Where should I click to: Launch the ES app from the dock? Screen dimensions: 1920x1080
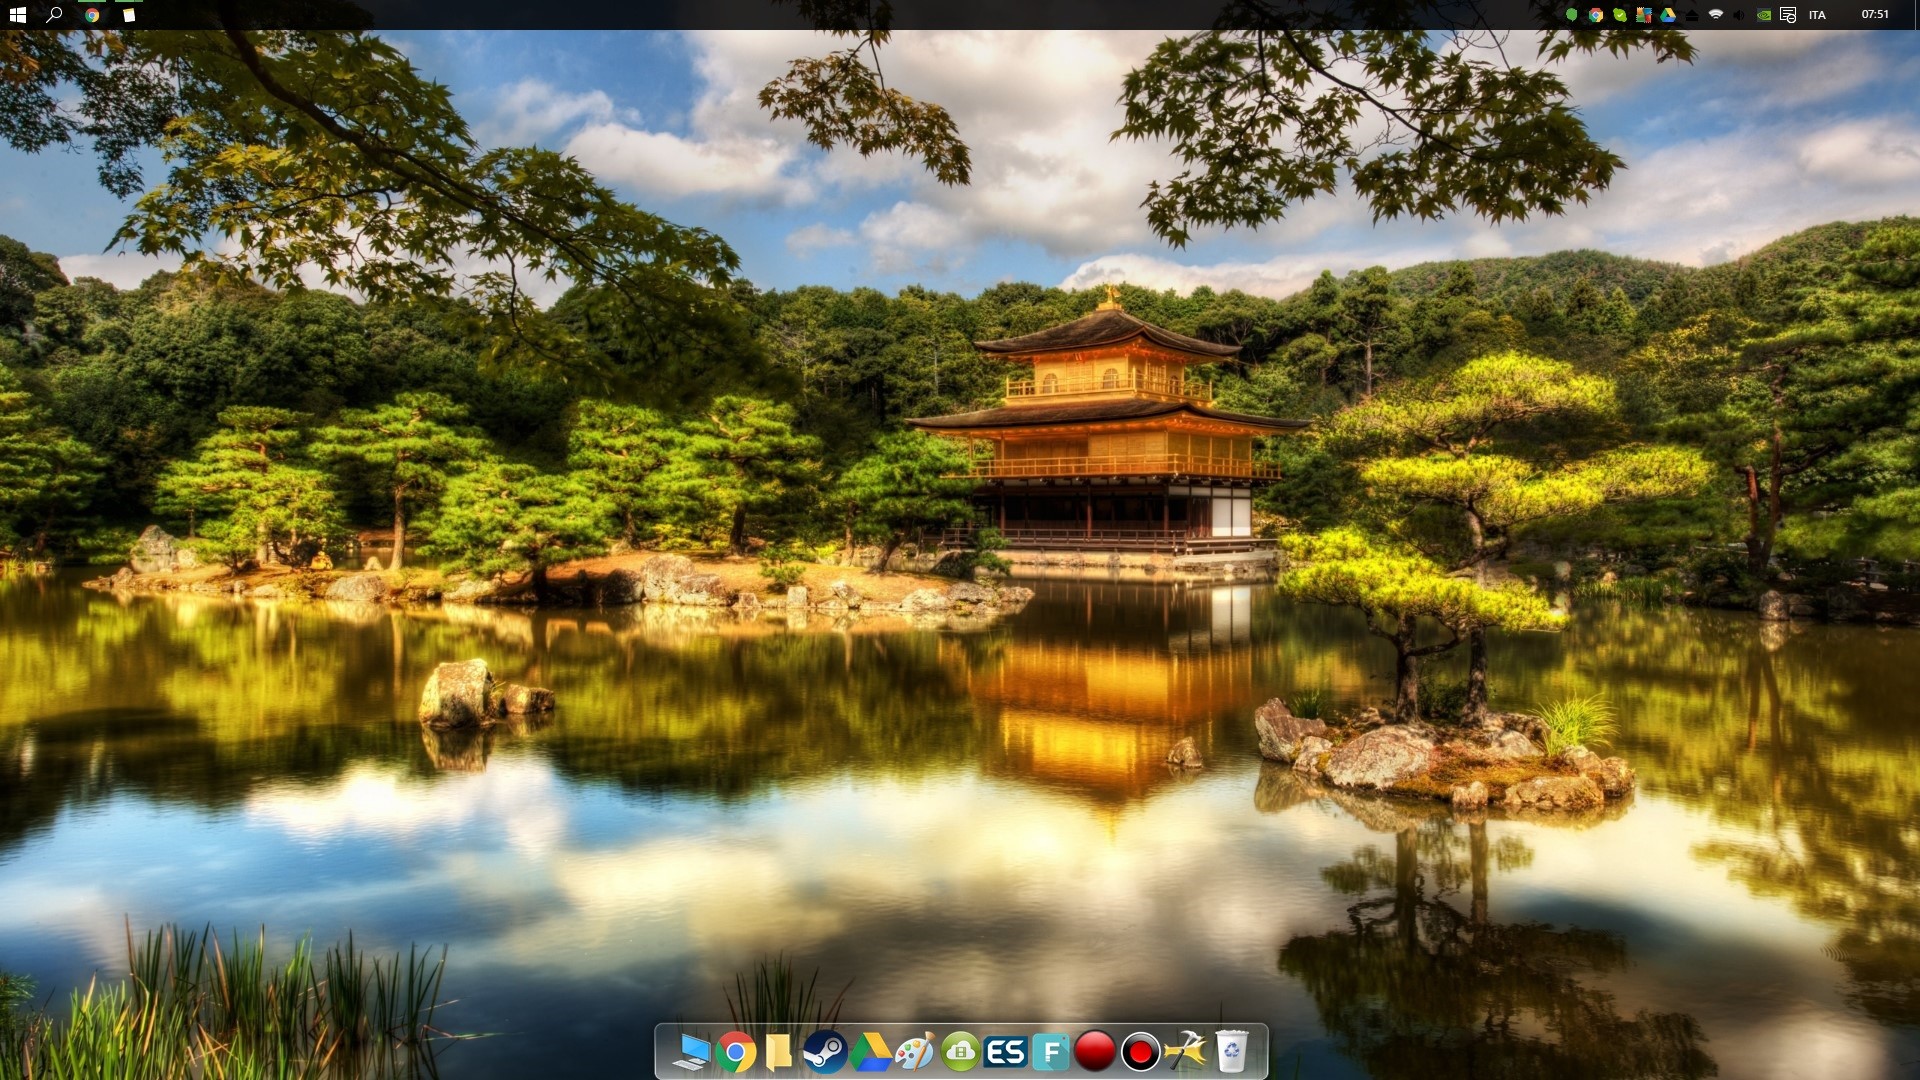[x=1005, y=1052]
